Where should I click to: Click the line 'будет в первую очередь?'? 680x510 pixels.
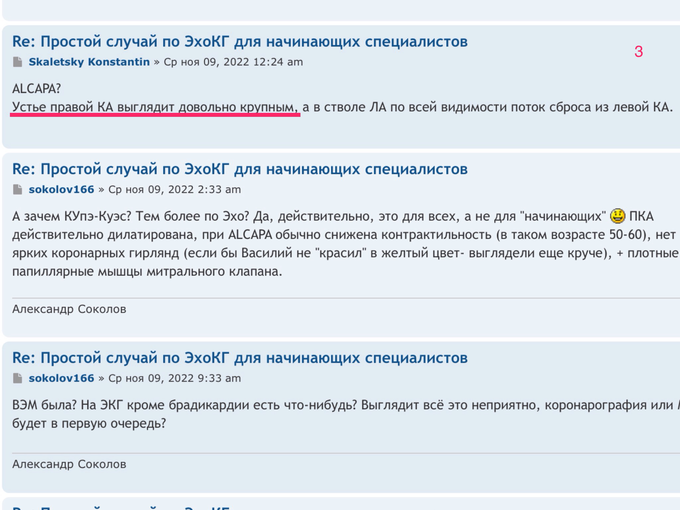click(89, 423)
